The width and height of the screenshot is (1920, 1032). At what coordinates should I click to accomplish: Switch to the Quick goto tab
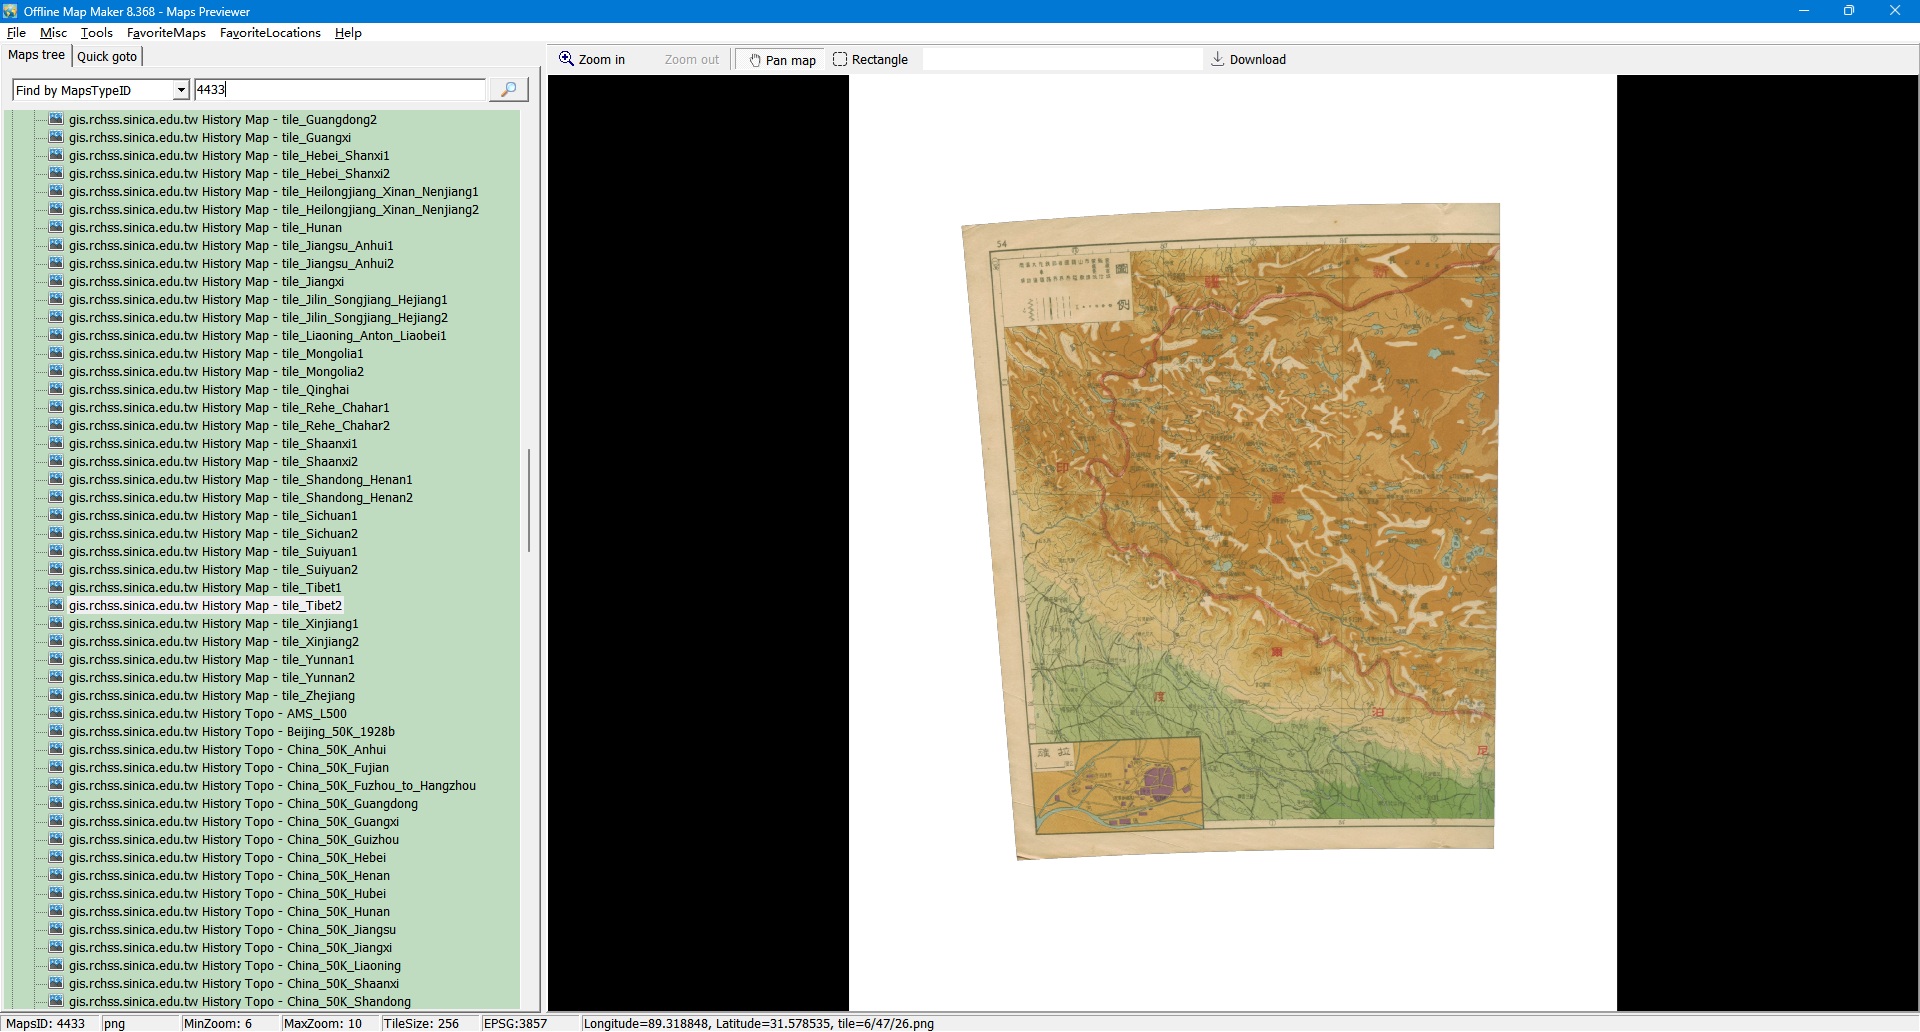tap(107, 56)
